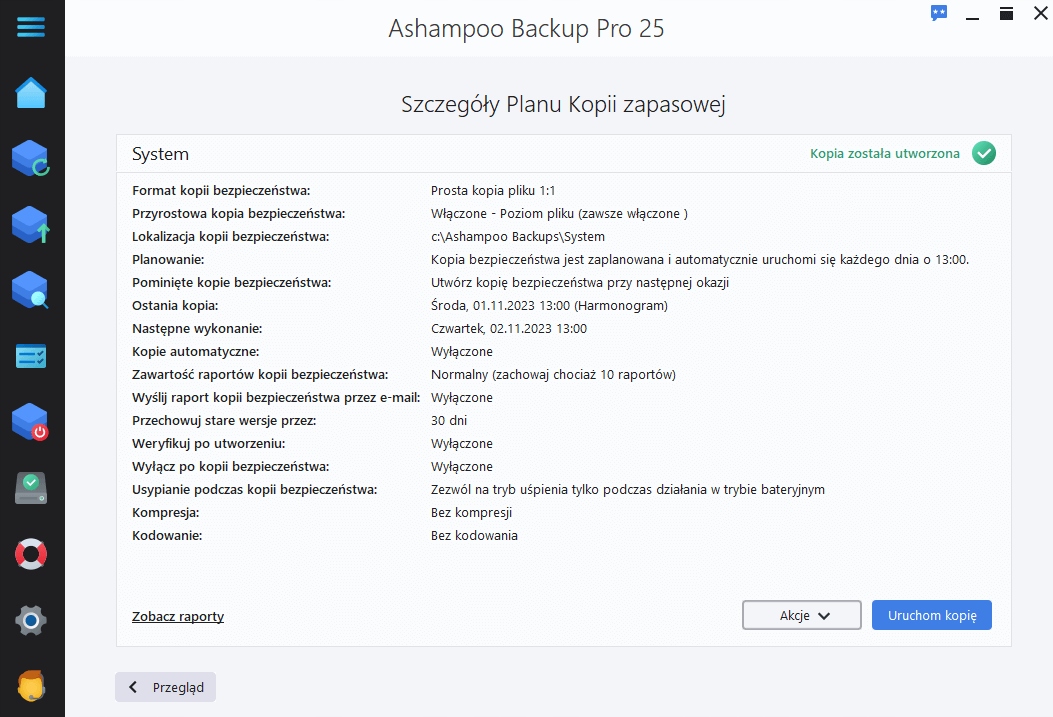Open the Zobacz raporty link
The image size is (1053, 717).
pos(178,616)
